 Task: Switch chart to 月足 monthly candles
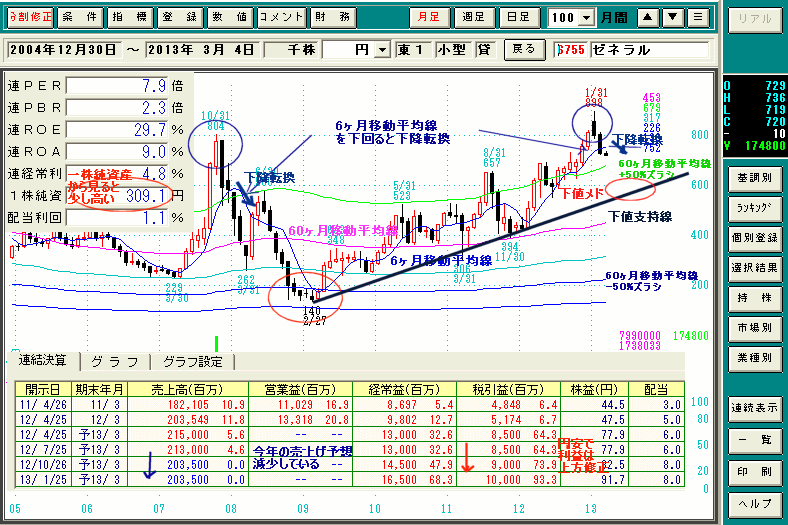coord(429,18)
